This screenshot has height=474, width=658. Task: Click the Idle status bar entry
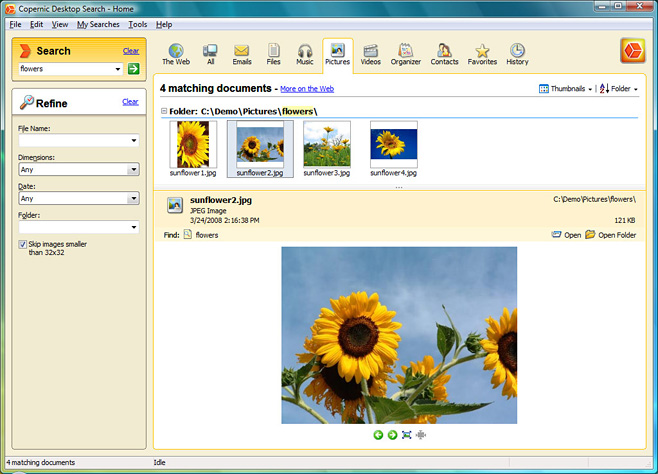(x=159, y=462)
